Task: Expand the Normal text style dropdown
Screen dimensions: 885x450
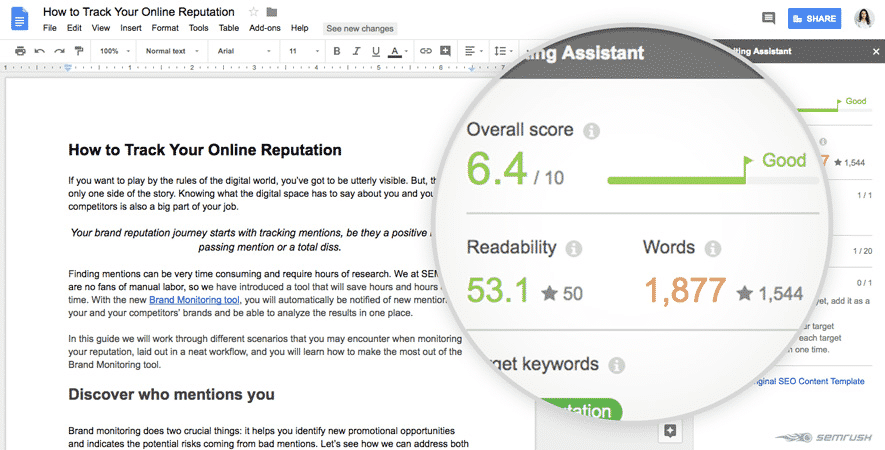Action: tap(171, 50)
